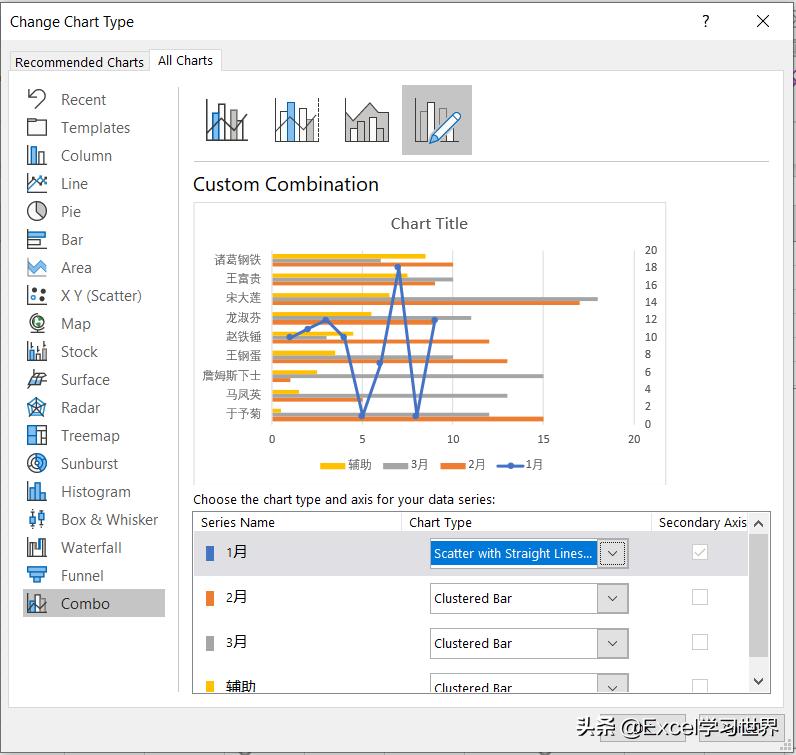This screenshot has width=796, height=755.
Task: Select Clustered Column - Line on Secondary Axis icon
Action: (x=297, y=120)
